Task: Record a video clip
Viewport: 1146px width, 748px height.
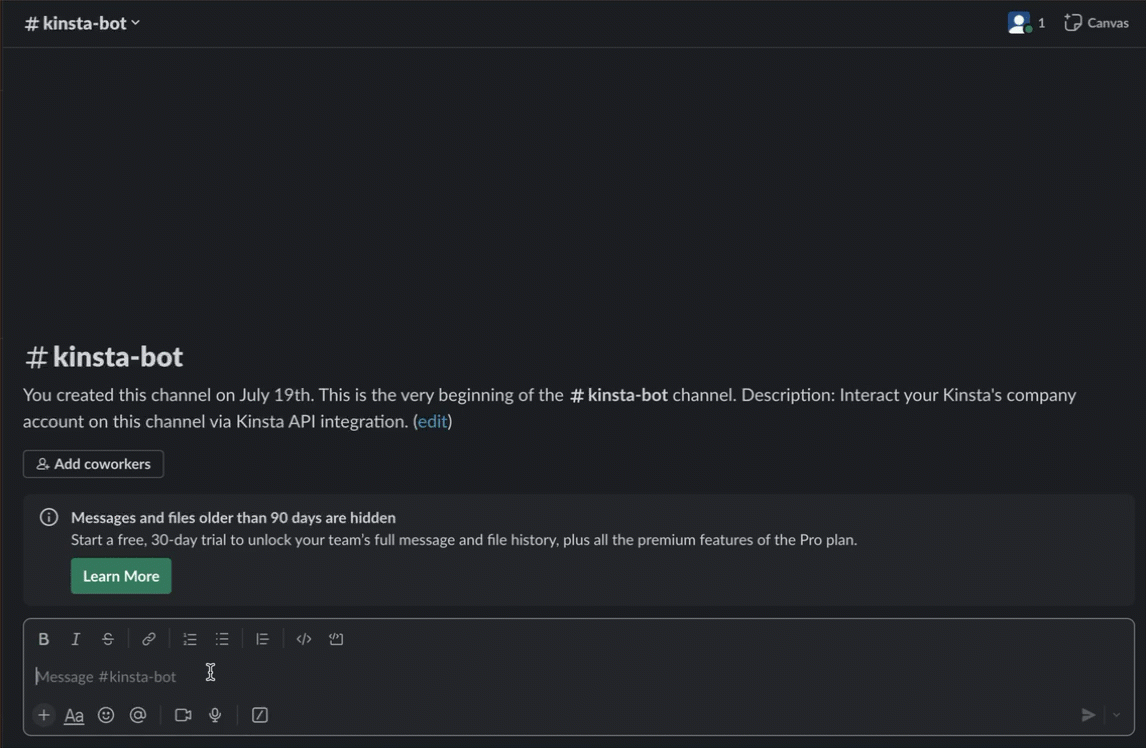Action: (183, 715)
